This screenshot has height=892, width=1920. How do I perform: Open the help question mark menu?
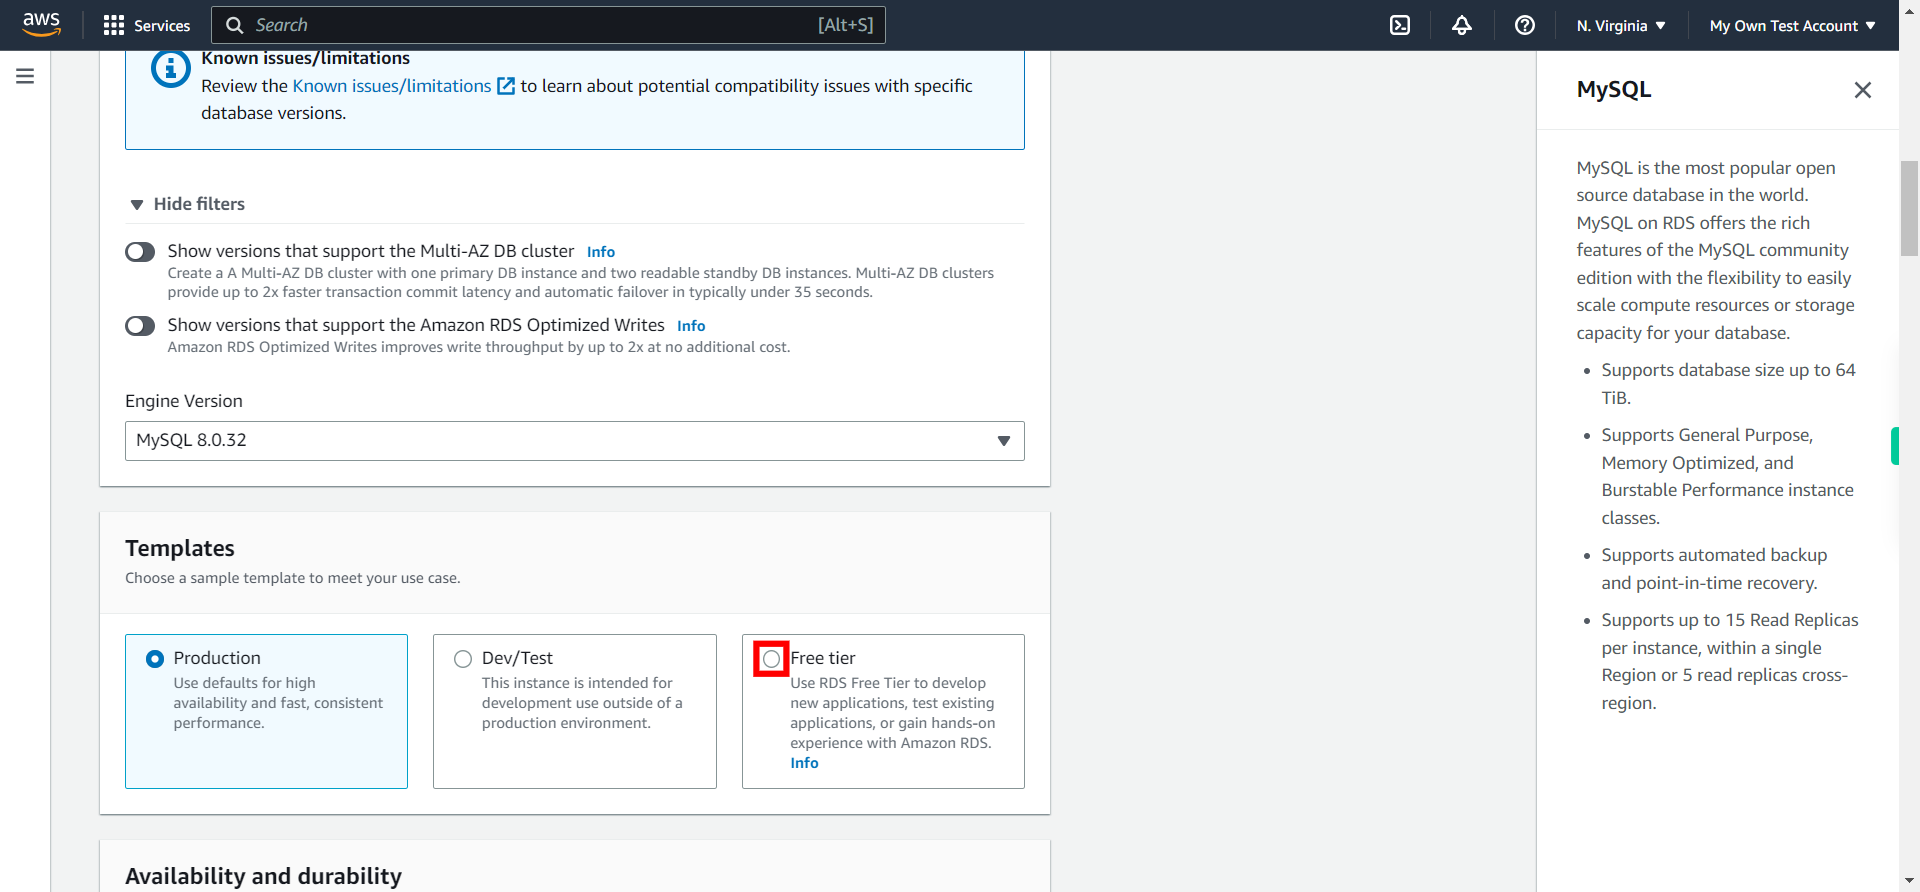[1525, 25]
